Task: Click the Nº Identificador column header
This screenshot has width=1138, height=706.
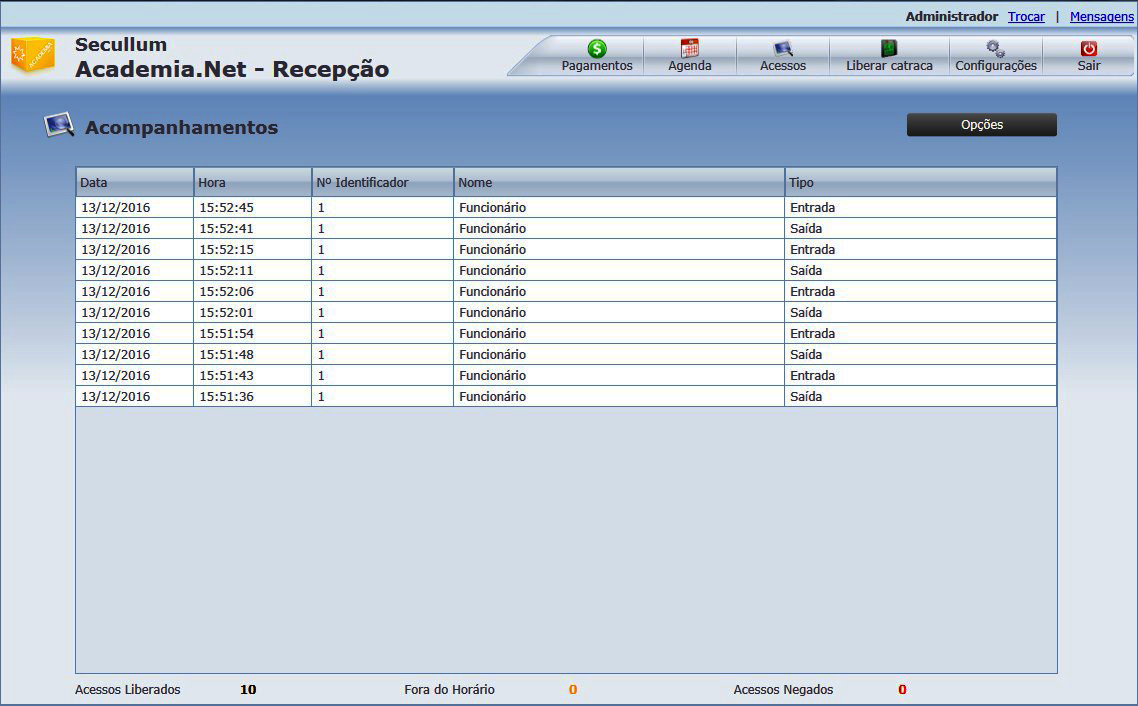Action: [x=382, y=183]
